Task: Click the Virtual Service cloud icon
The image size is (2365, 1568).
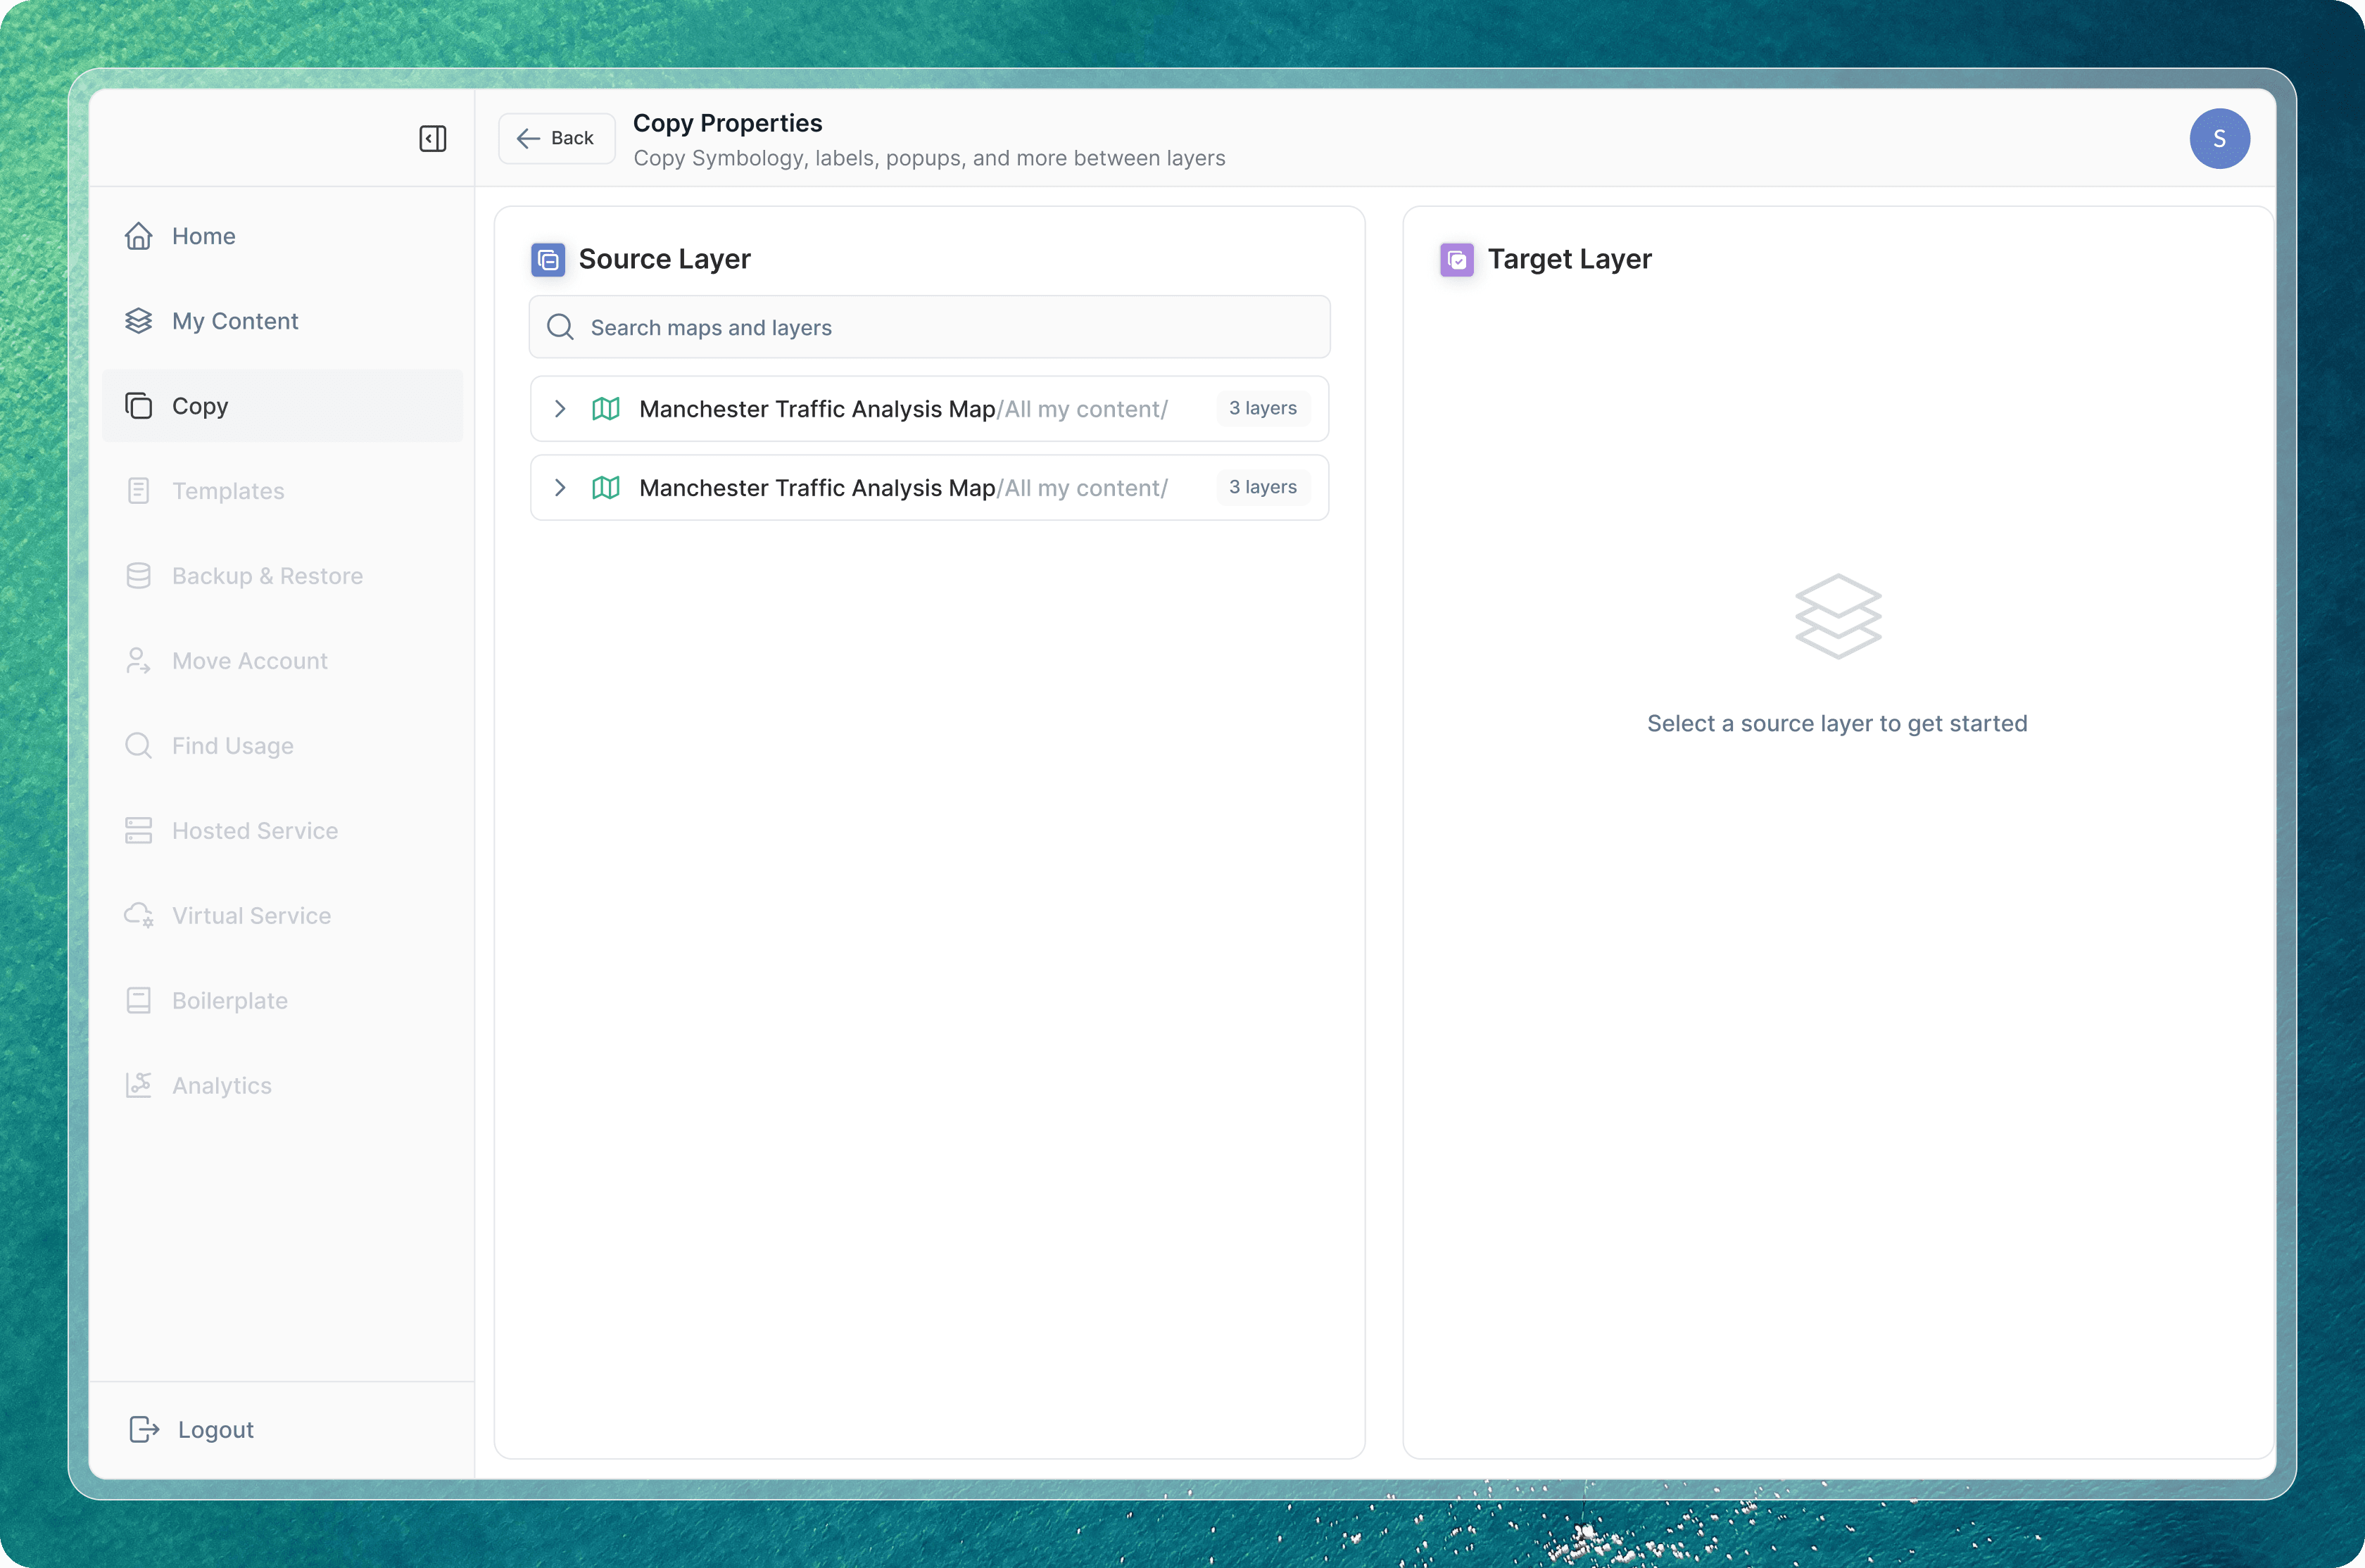Action: click(139, 916)
